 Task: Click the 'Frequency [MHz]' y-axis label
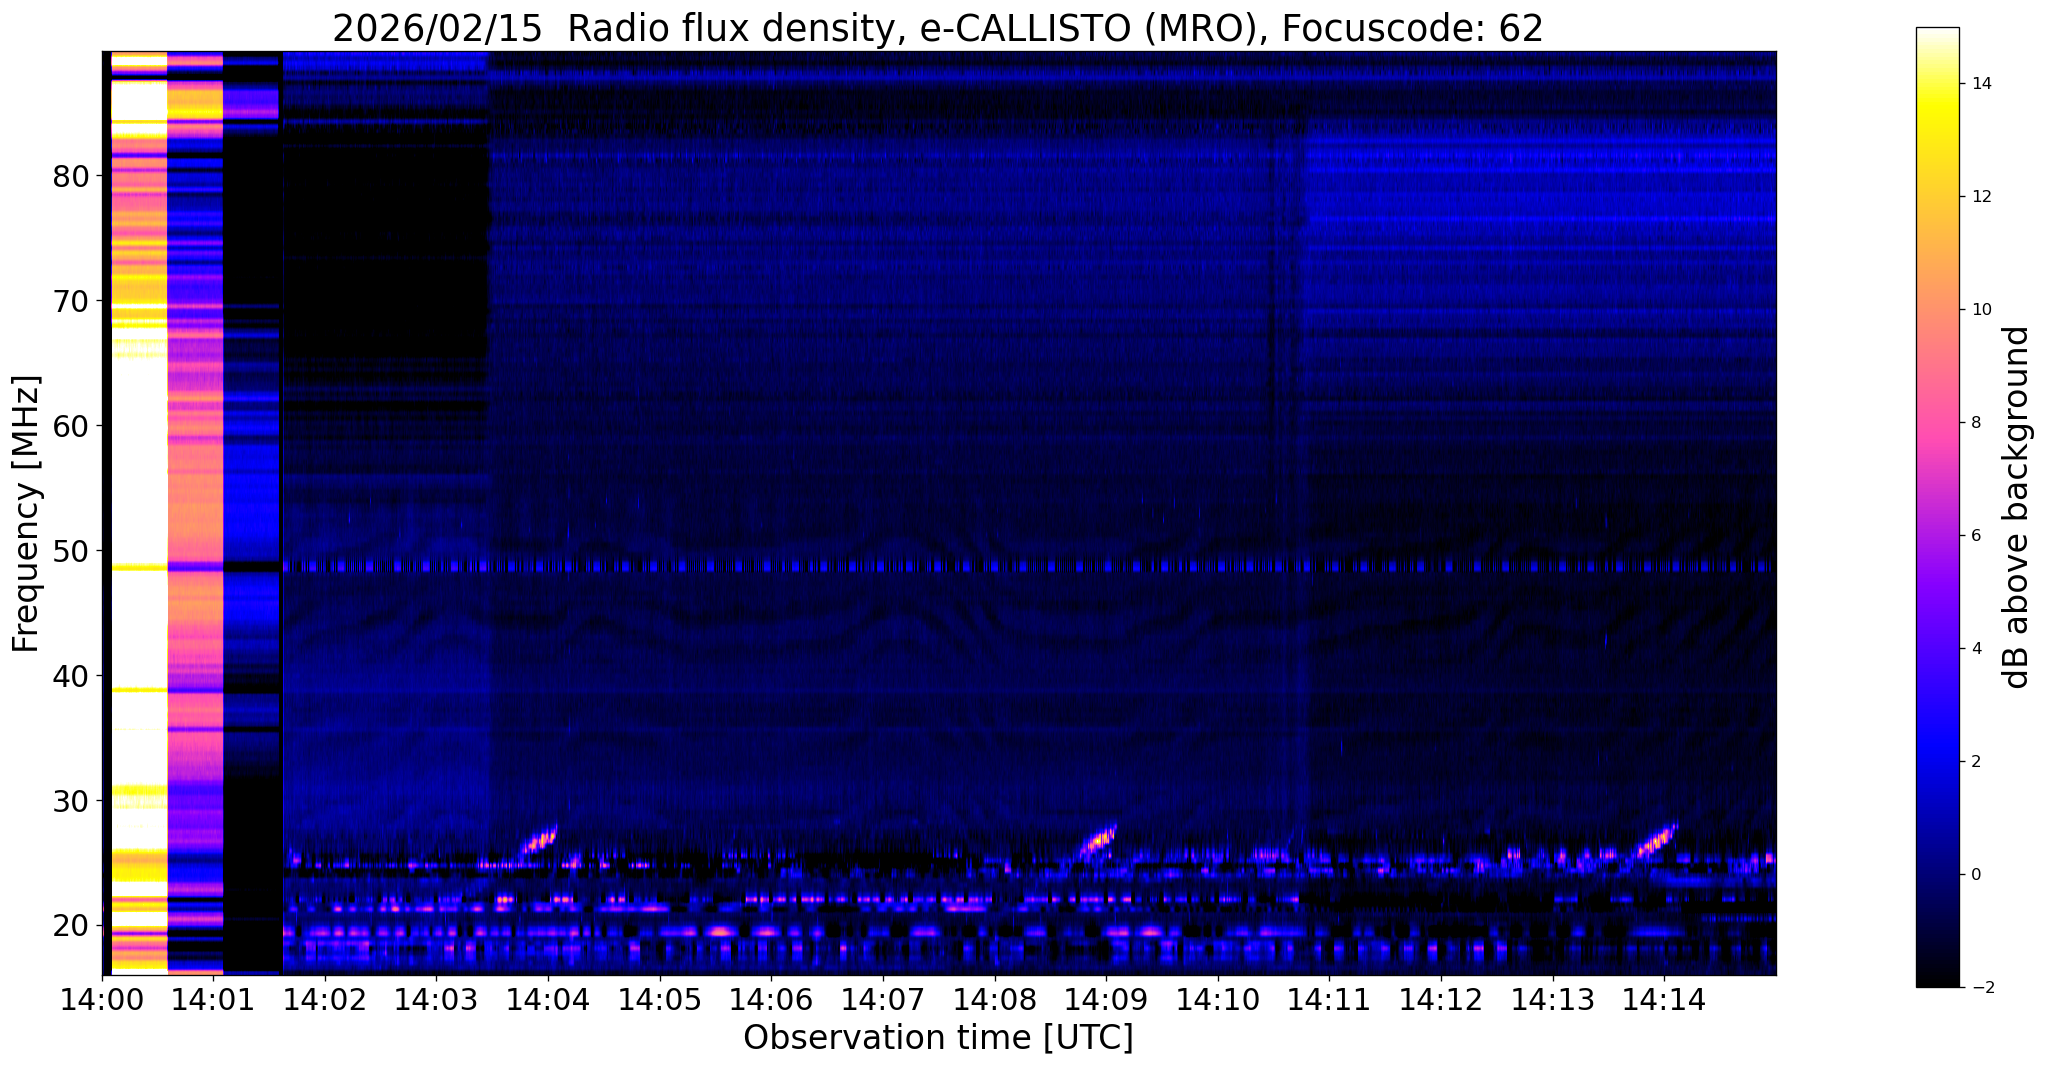(x=27, y=514)
